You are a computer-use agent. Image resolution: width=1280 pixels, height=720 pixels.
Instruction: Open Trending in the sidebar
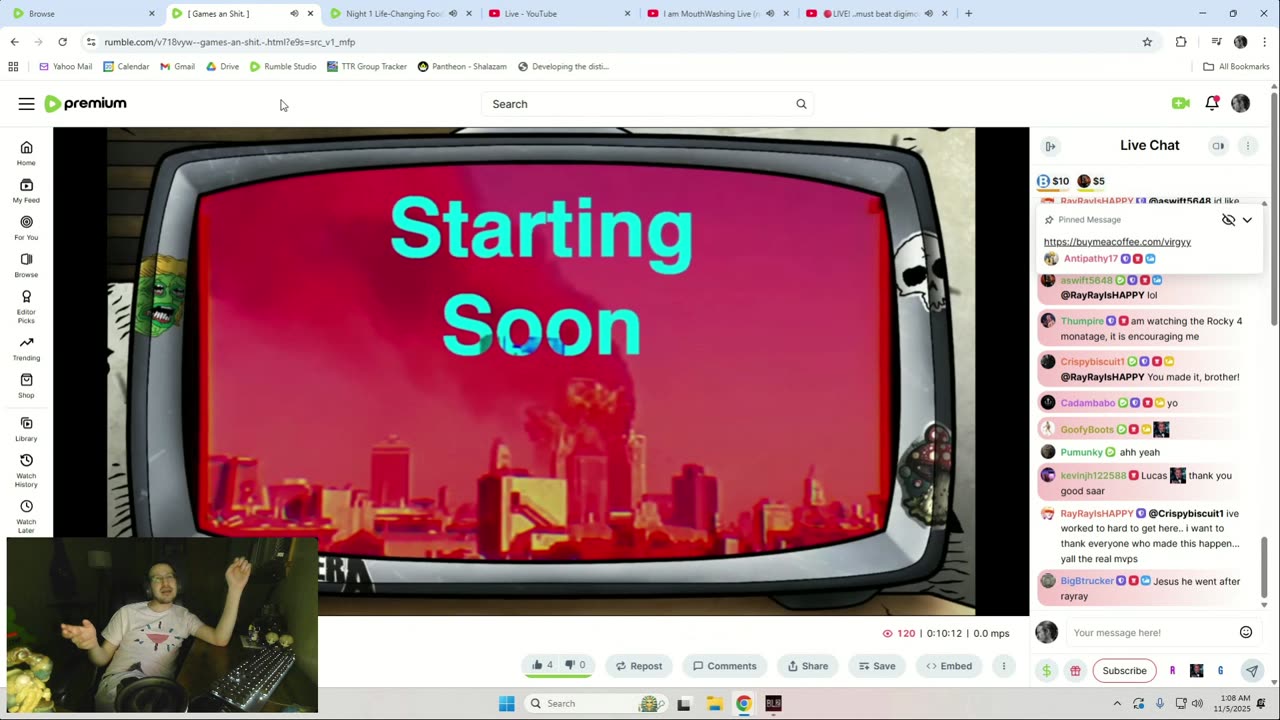coord(26,348)
